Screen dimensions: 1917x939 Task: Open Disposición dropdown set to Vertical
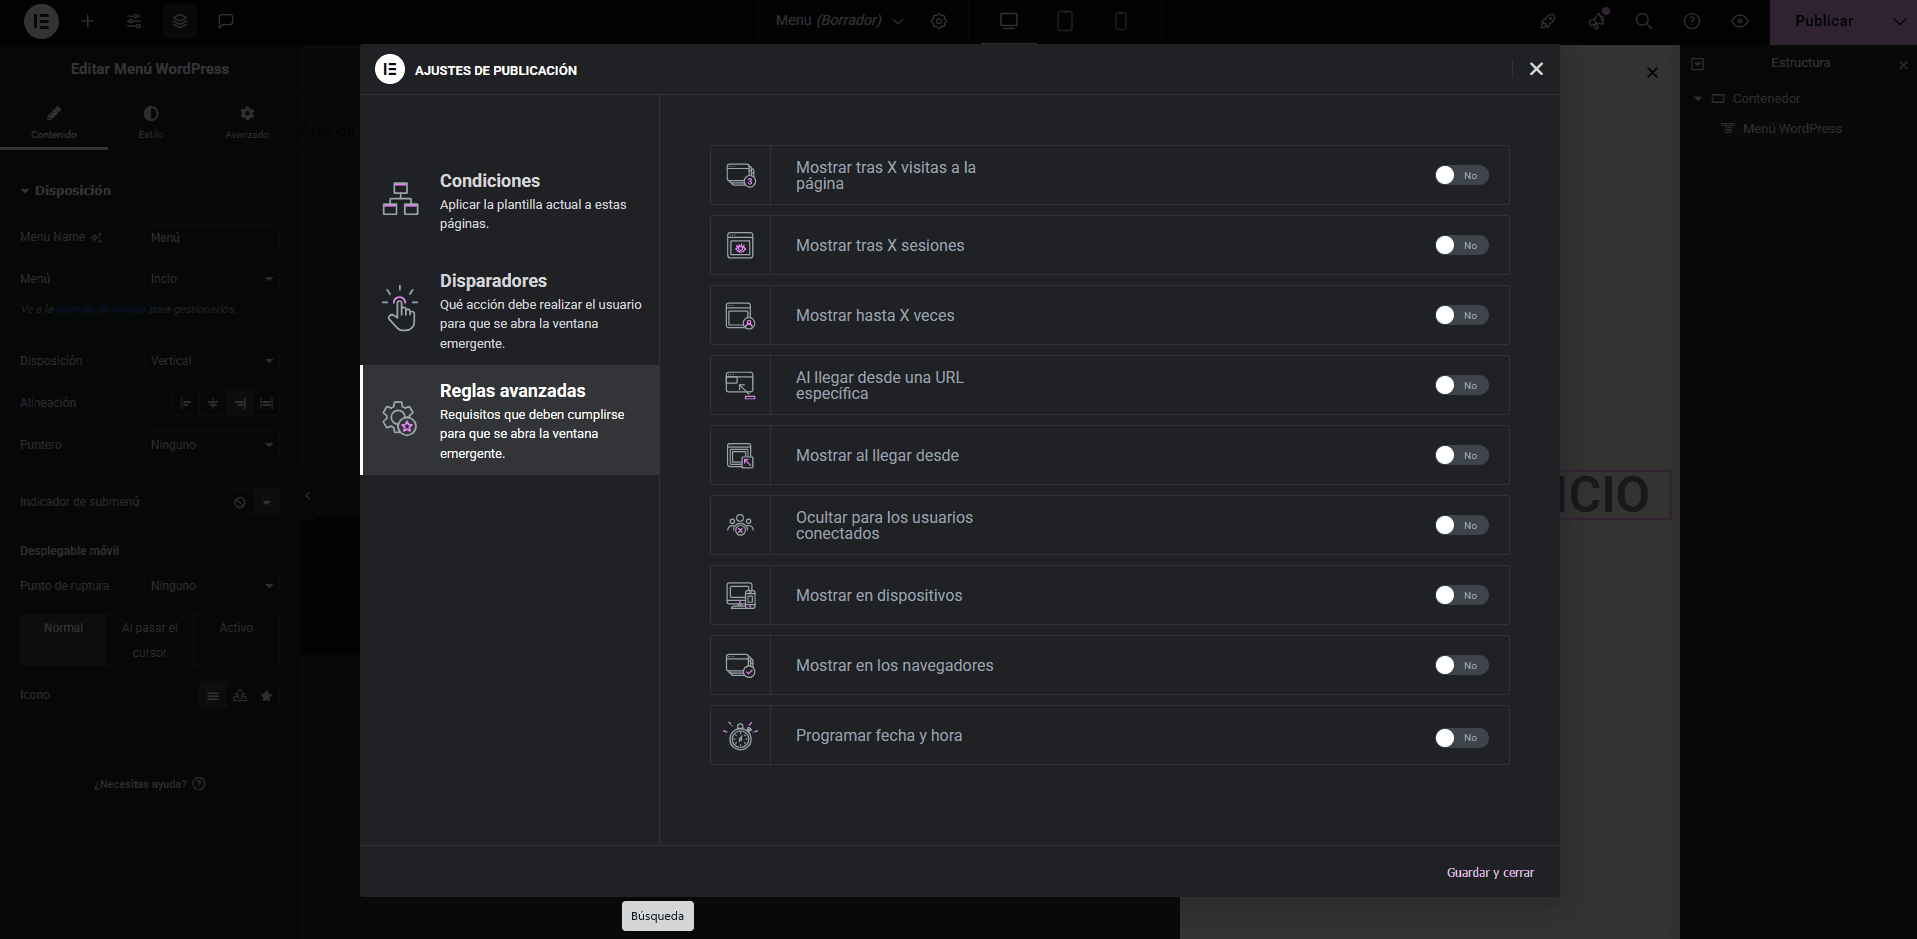coord(212,361)
